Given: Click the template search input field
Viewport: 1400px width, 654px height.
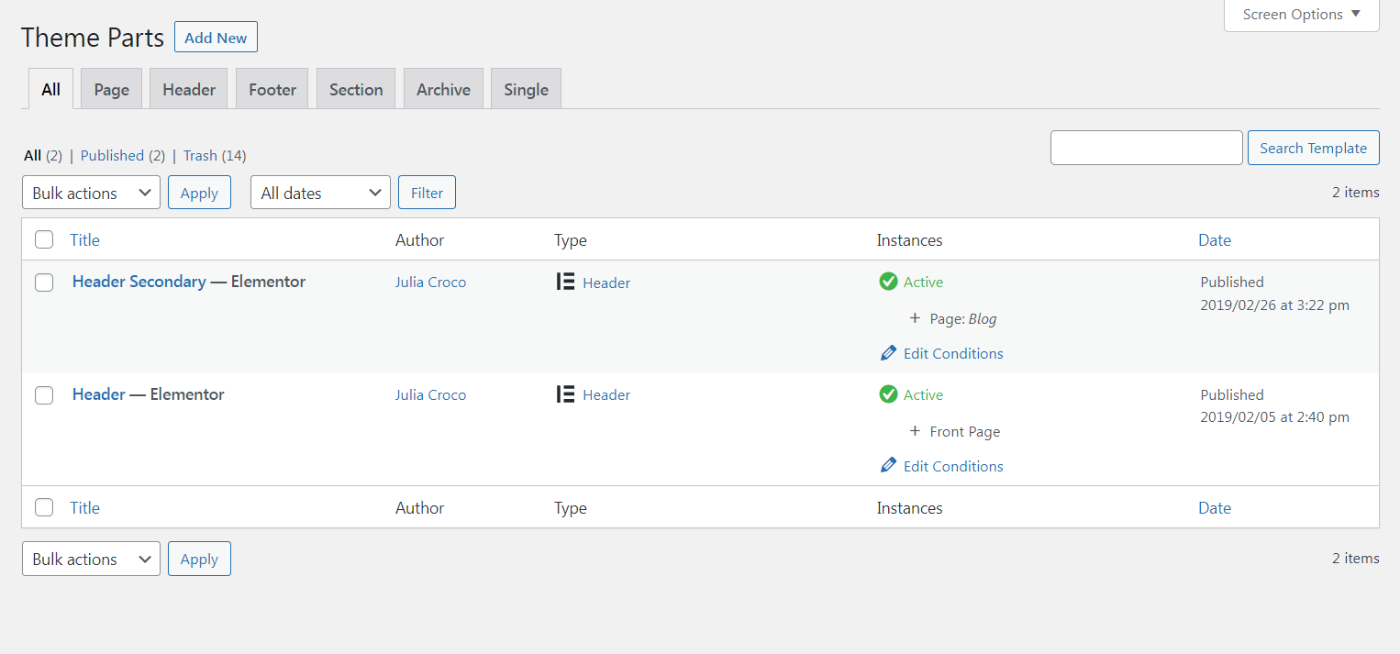Looking at the screenshot, I should point(1146,148).
